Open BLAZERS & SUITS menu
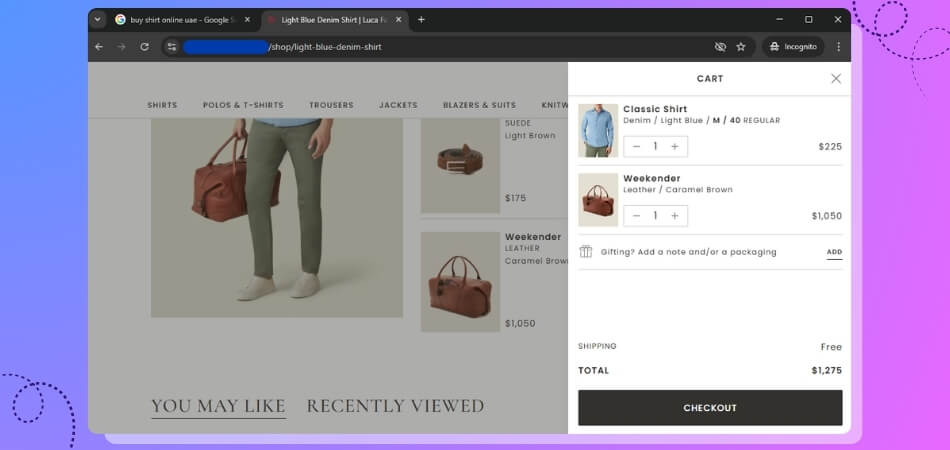The height and width of the screenshot is (450, 950). coord(479,105)
